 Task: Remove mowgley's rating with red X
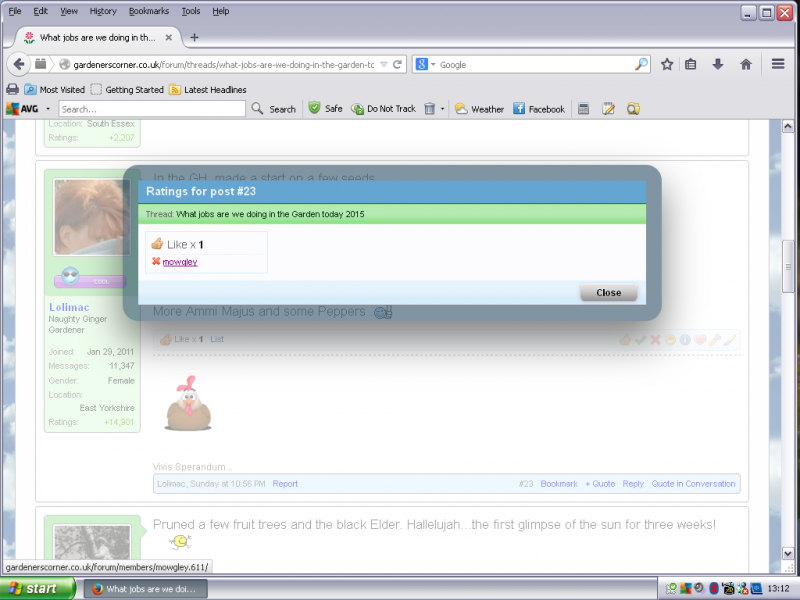click(x=156, y=262)
